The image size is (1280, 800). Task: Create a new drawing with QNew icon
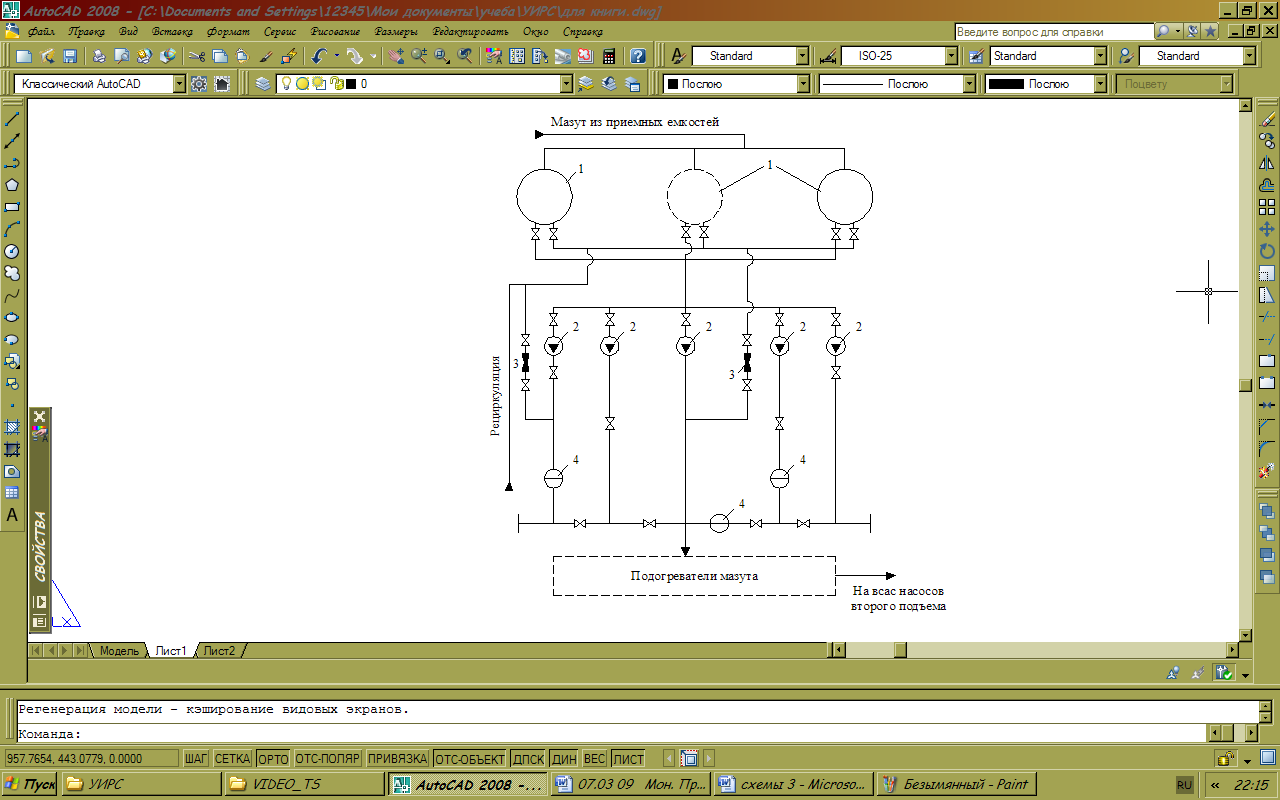pyautogui.click(x=24, y=56)
